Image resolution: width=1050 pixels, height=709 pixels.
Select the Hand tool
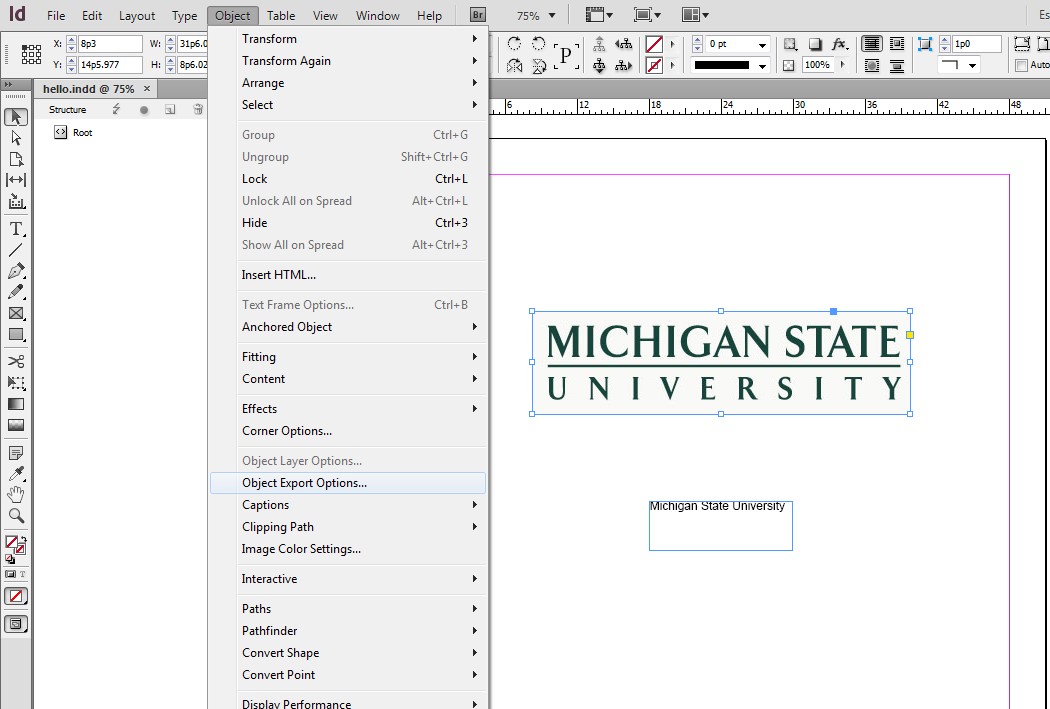pos(16,495)
